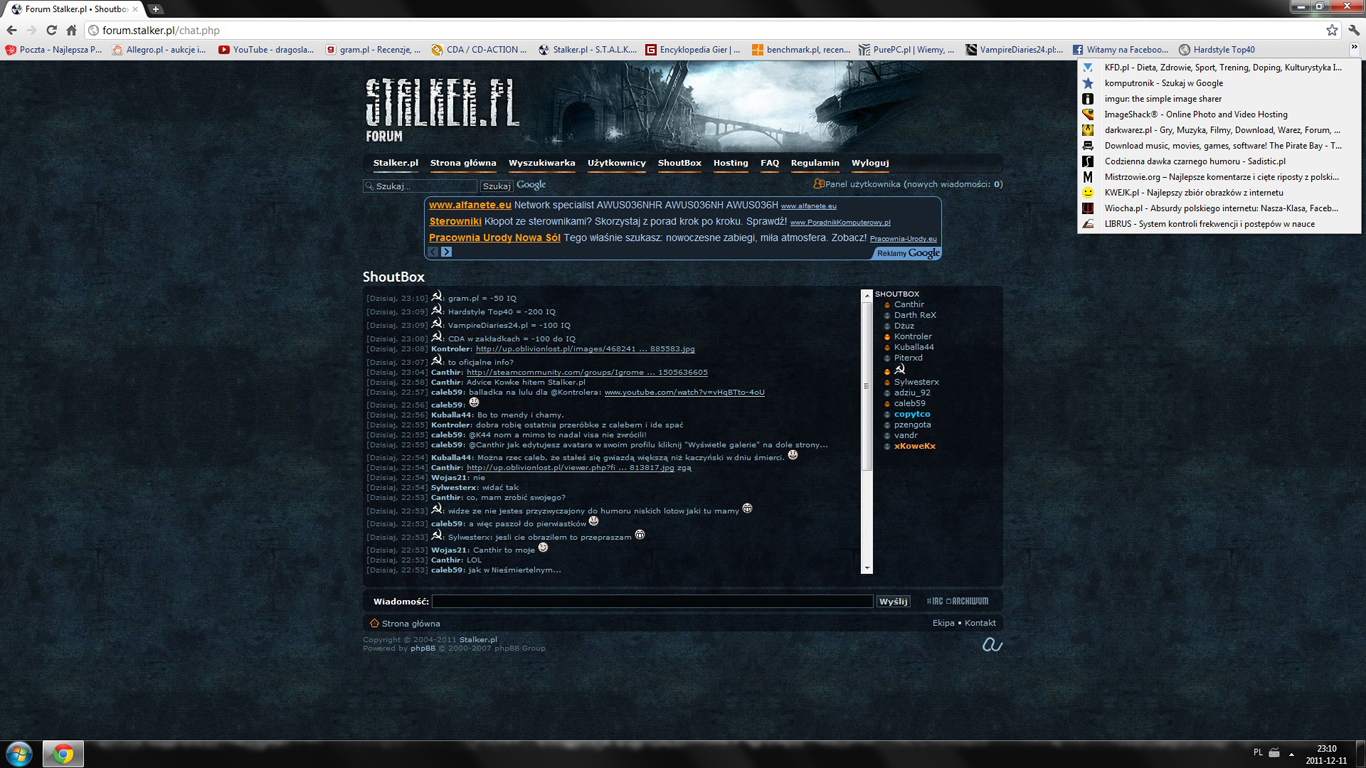Viewport: 1366px width, 768px height.
Task: Log out via Wyloguj
Action: 870,163
